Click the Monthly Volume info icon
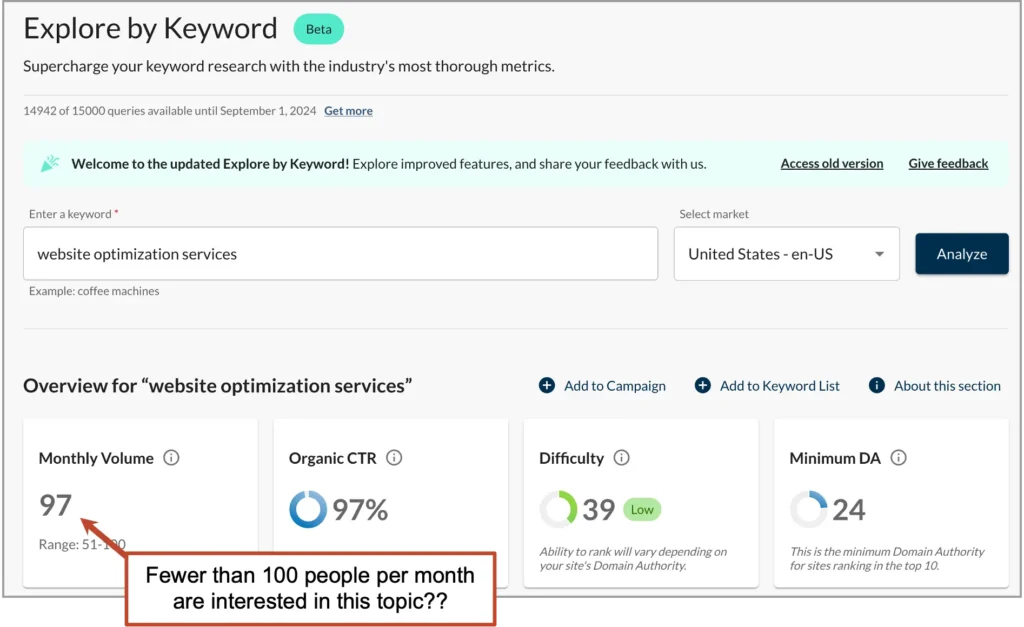 [x=171, y=458]
